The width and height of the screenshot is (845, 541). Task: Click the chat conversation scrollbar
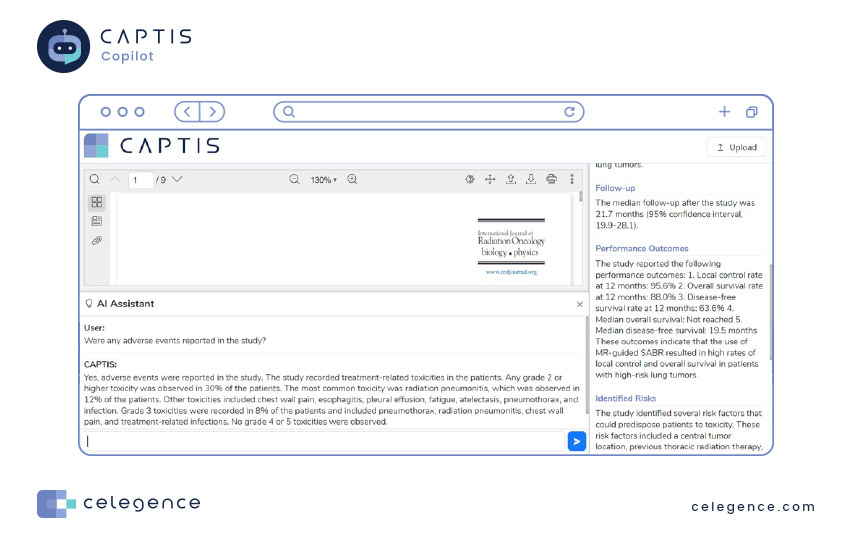pos(587,366)
